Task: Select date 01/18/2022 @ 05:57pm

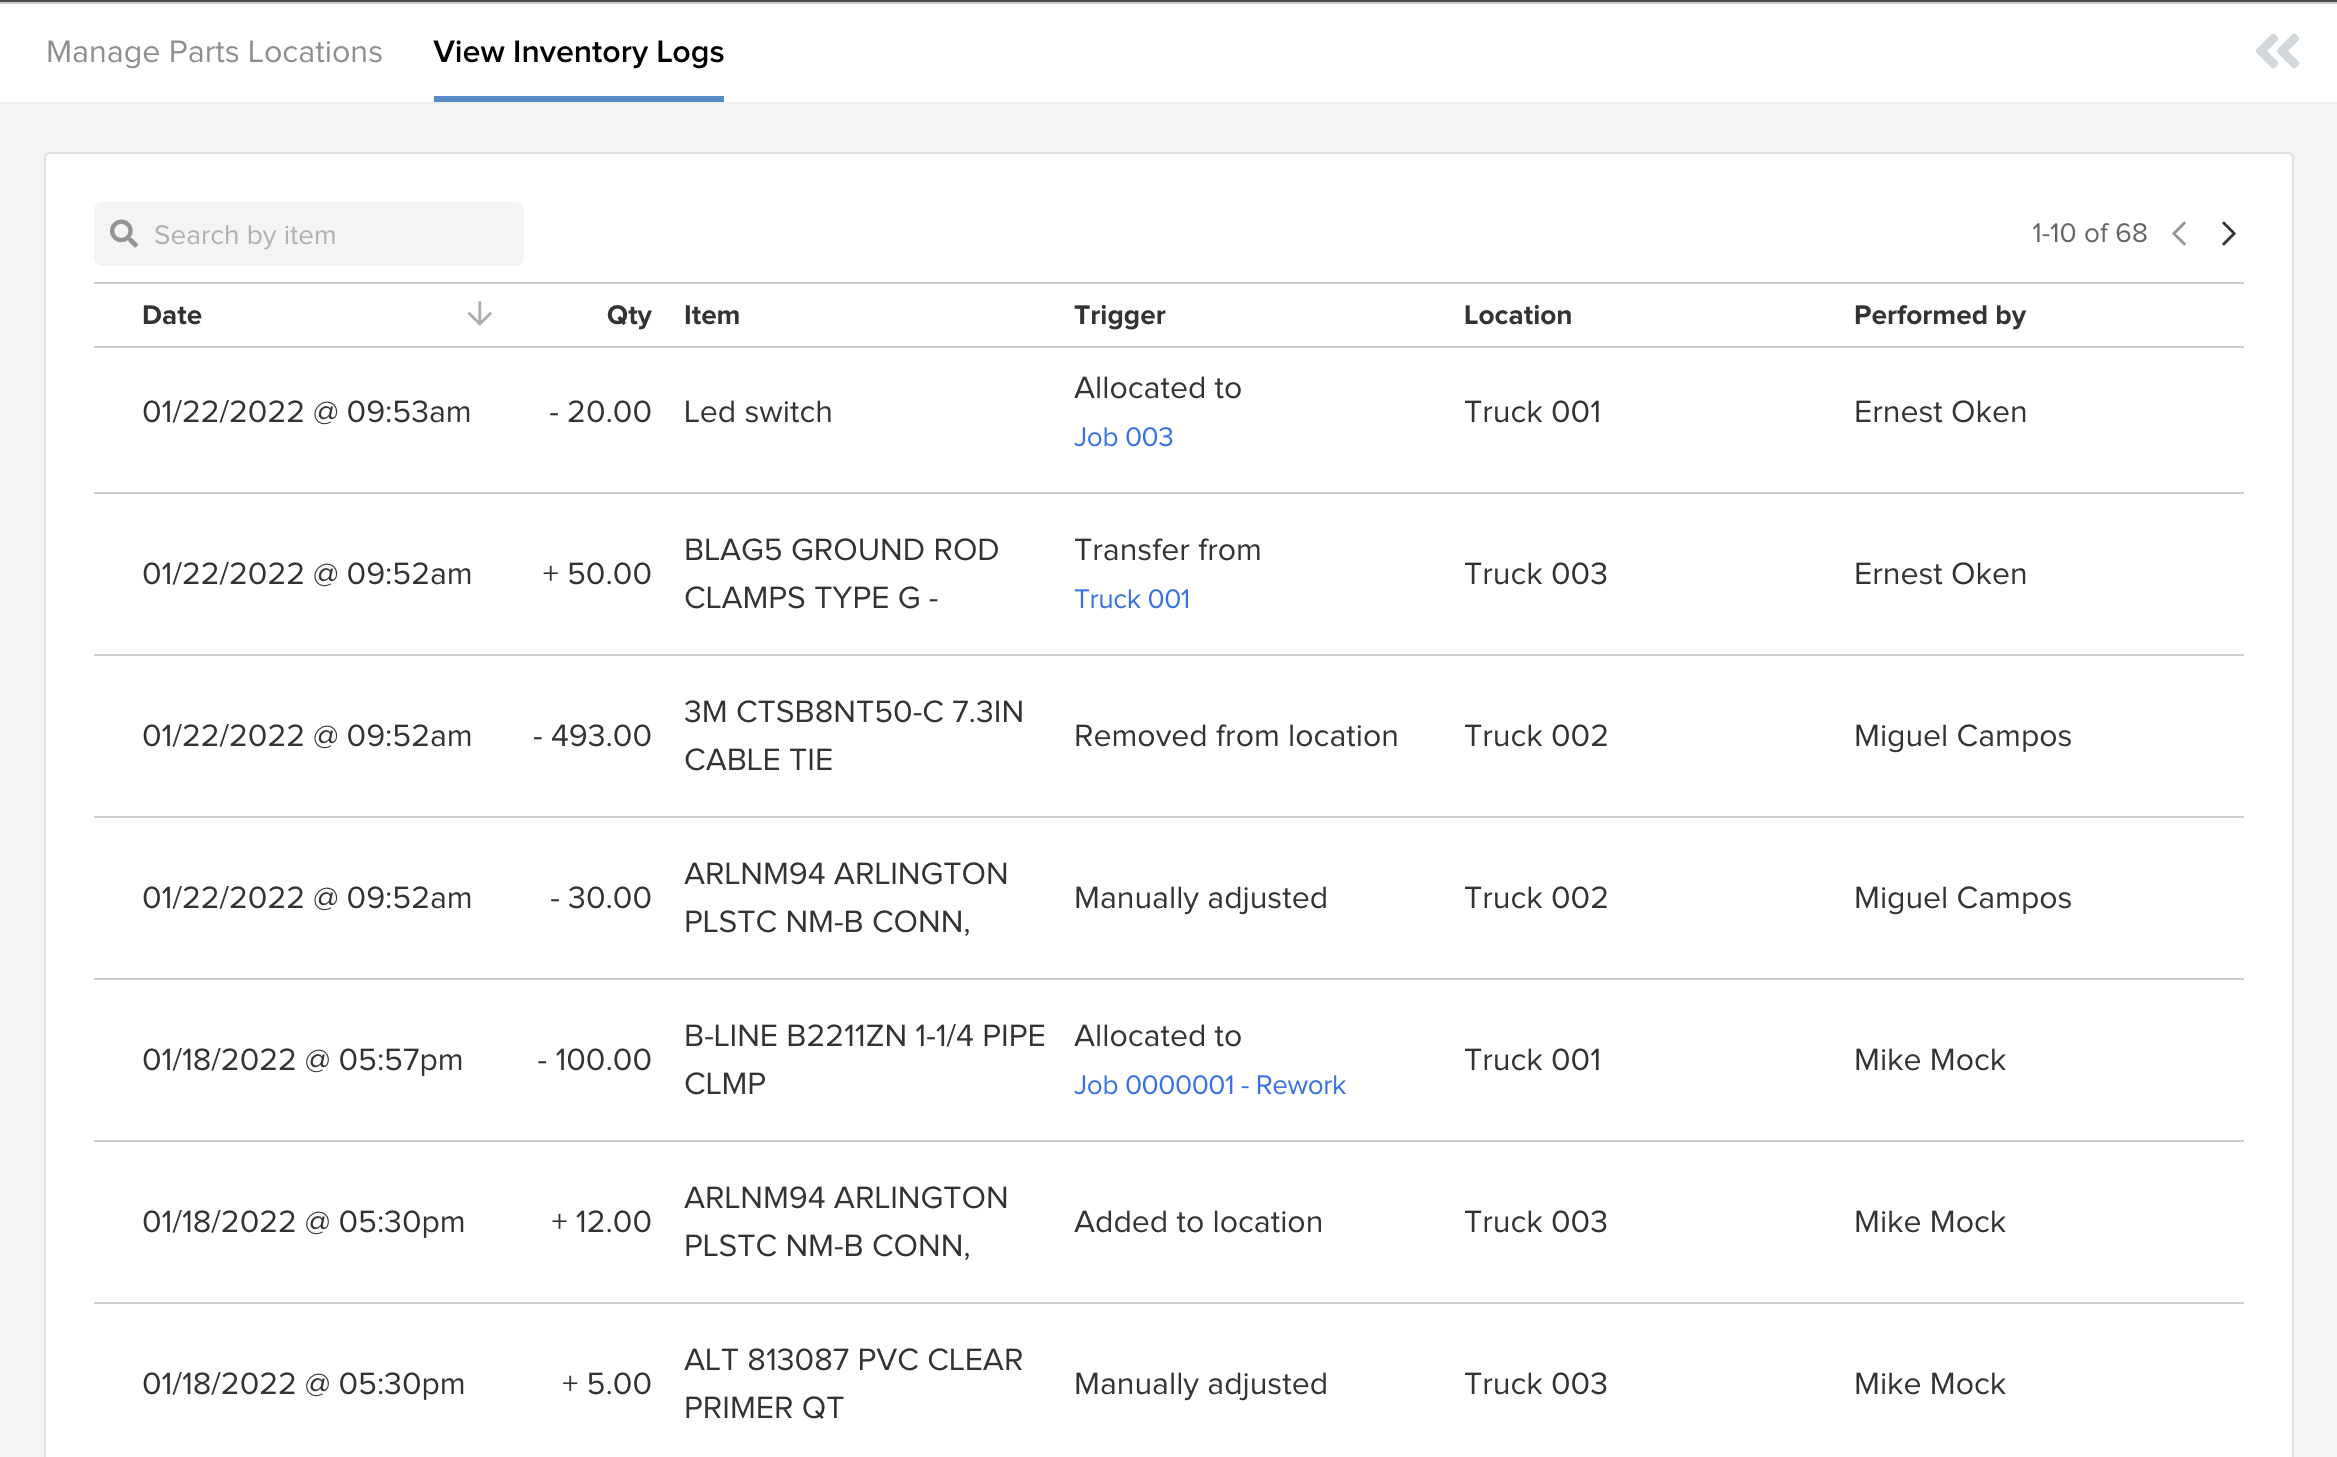Action: [302, 1060]
